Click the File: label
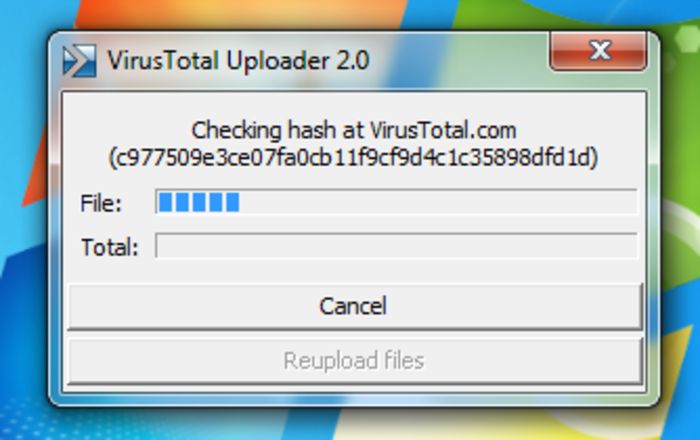This screenshot has height=440, width=700. pos(101,203)
